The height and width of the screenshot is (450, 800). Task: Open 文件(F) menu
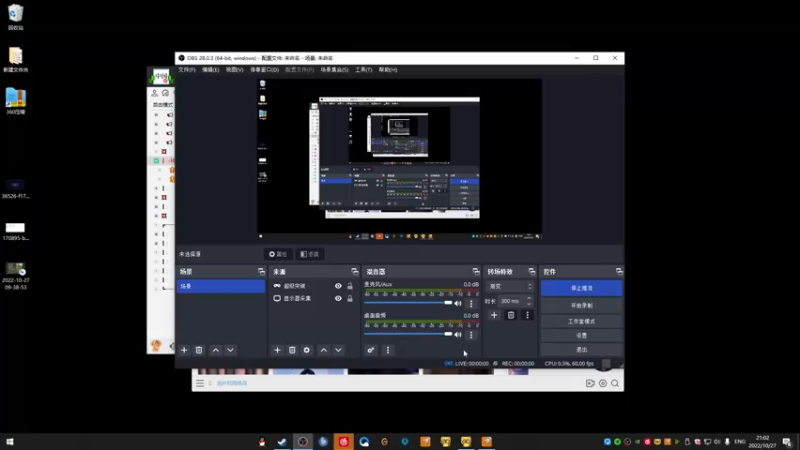[x=187, y=70]
